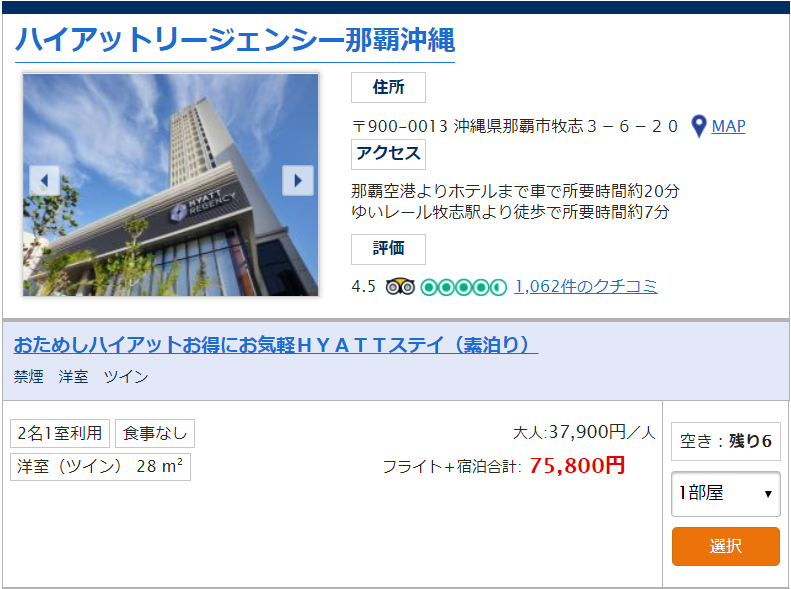Click the 空き：残り6 availability box
The width and height of the screenshot is (791, 589).
(x=725, y=441)
